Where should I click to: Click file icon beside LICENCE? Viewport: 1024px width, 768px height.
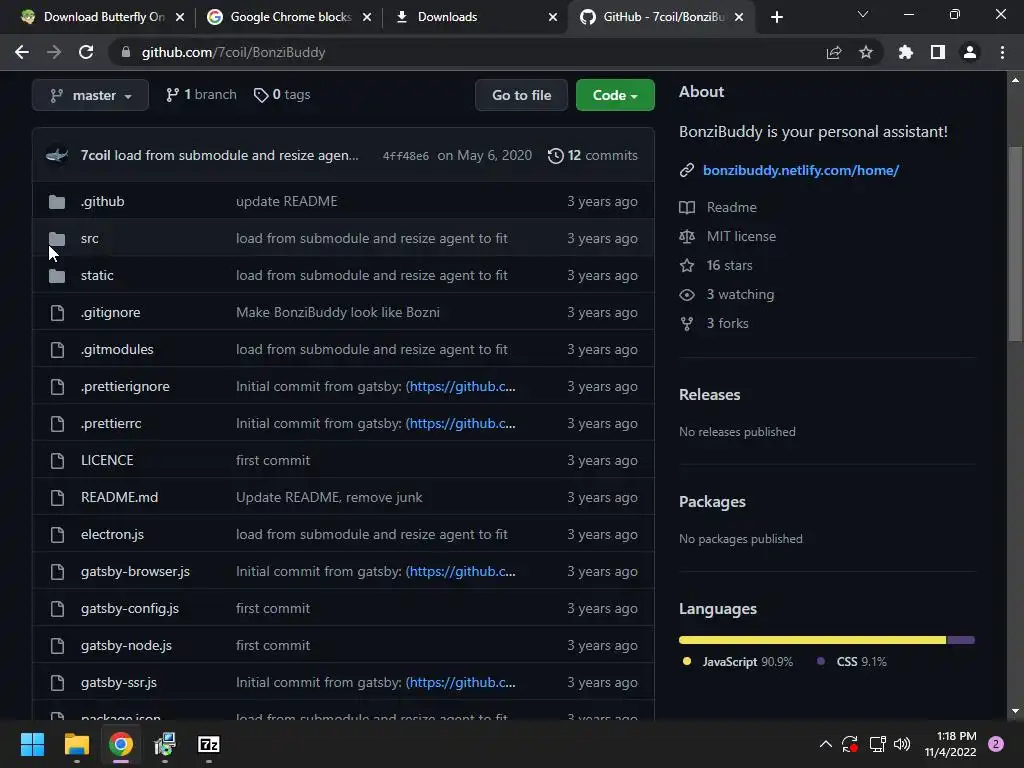pyautogui.click(x=57, y=460)
